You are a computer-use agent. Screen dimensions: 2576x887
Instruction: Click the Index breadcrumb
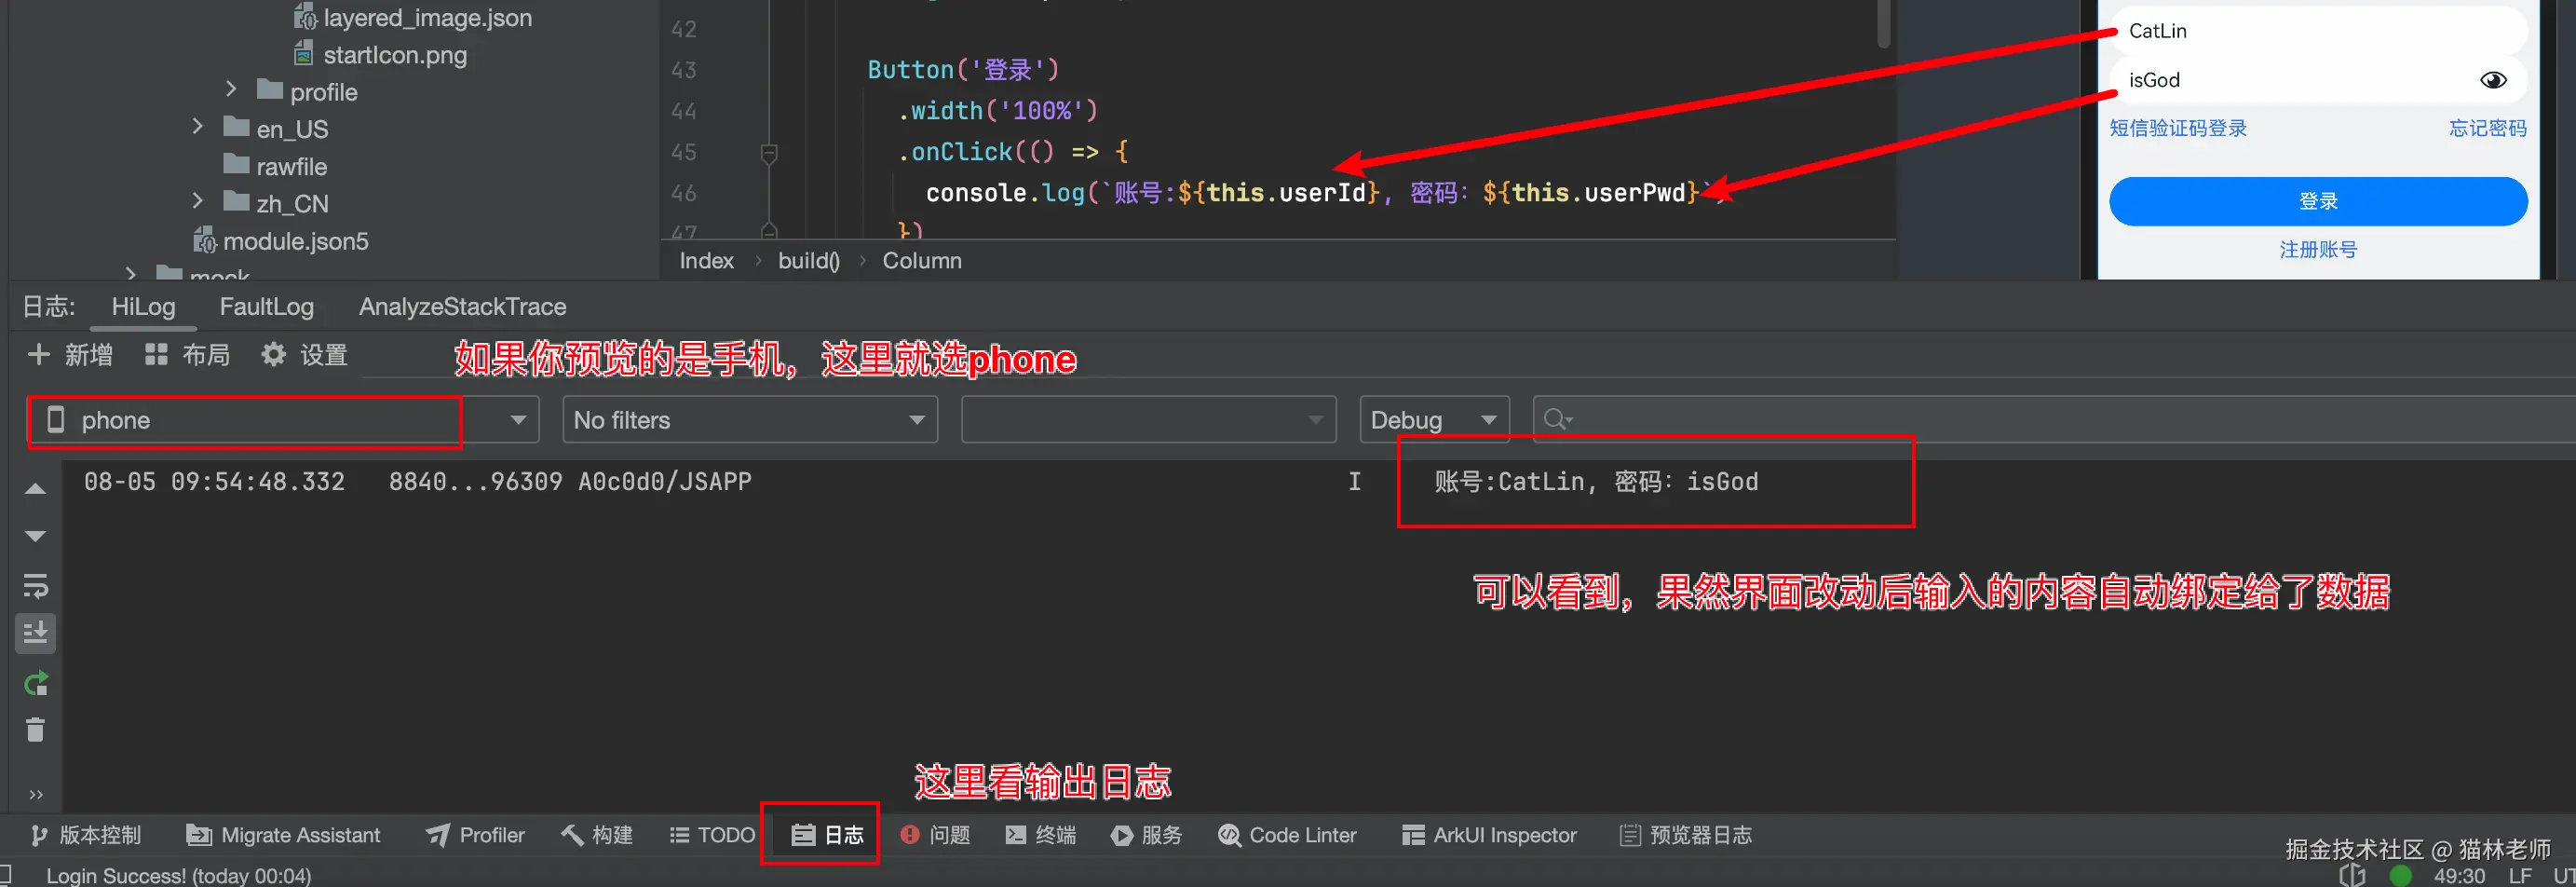(x=706, y=261)
